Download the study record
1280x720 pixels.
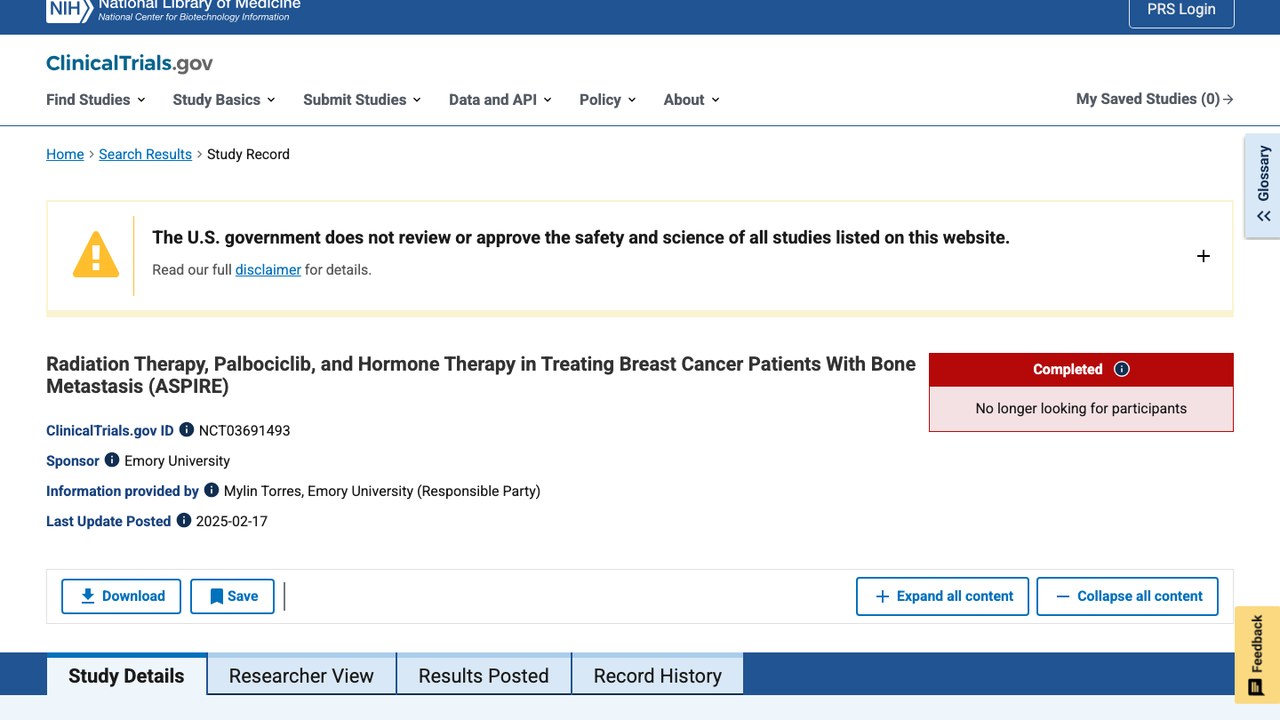pyautogui.click(x=121, y=596)
